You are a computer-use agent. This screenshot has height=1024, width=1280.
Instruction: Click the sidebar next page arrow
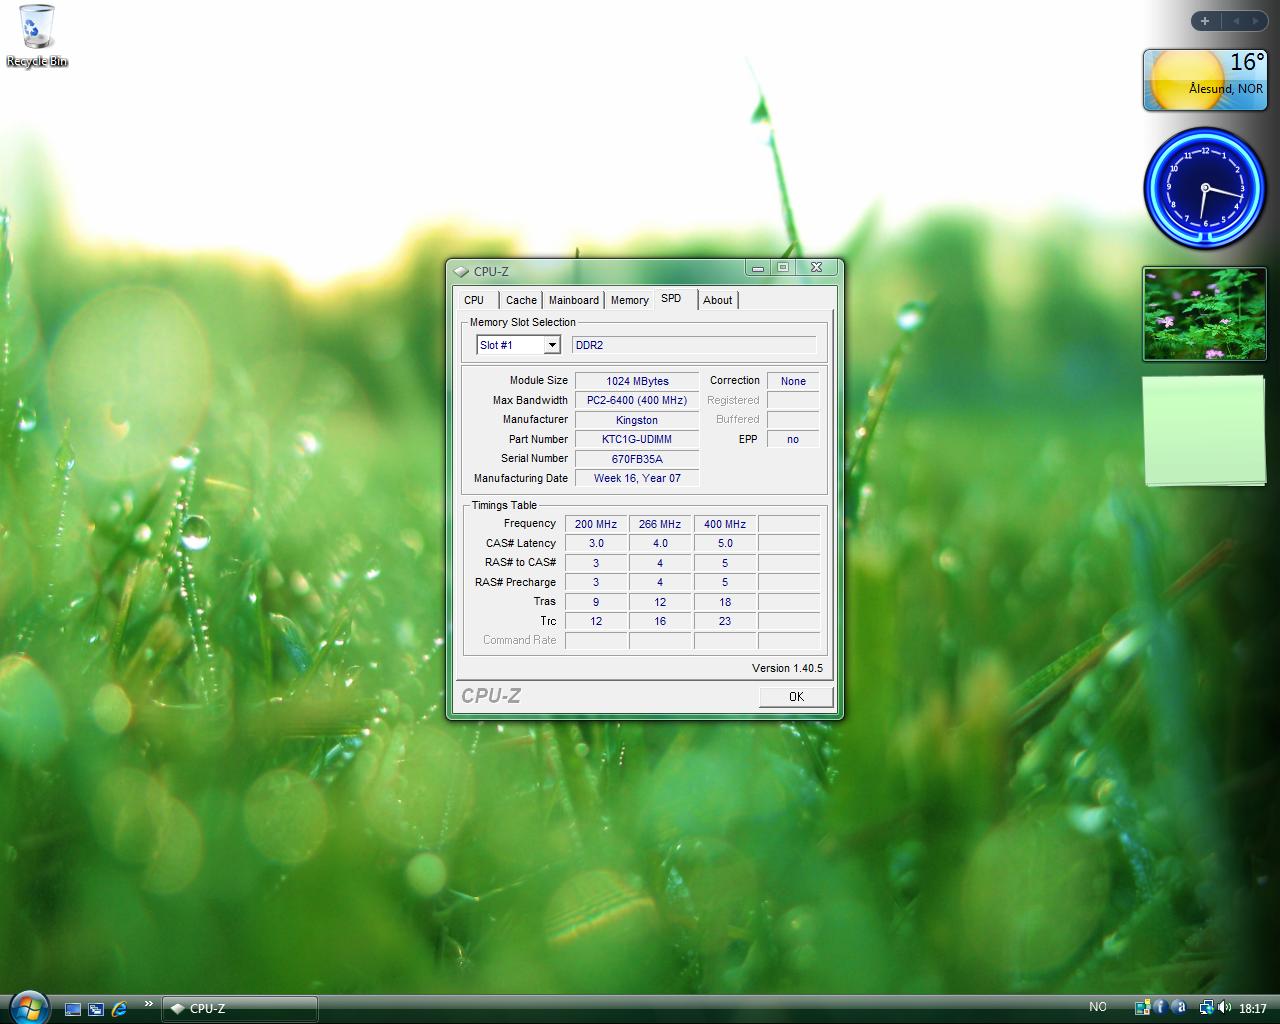pyautogui.click(x=1256, y=21)
